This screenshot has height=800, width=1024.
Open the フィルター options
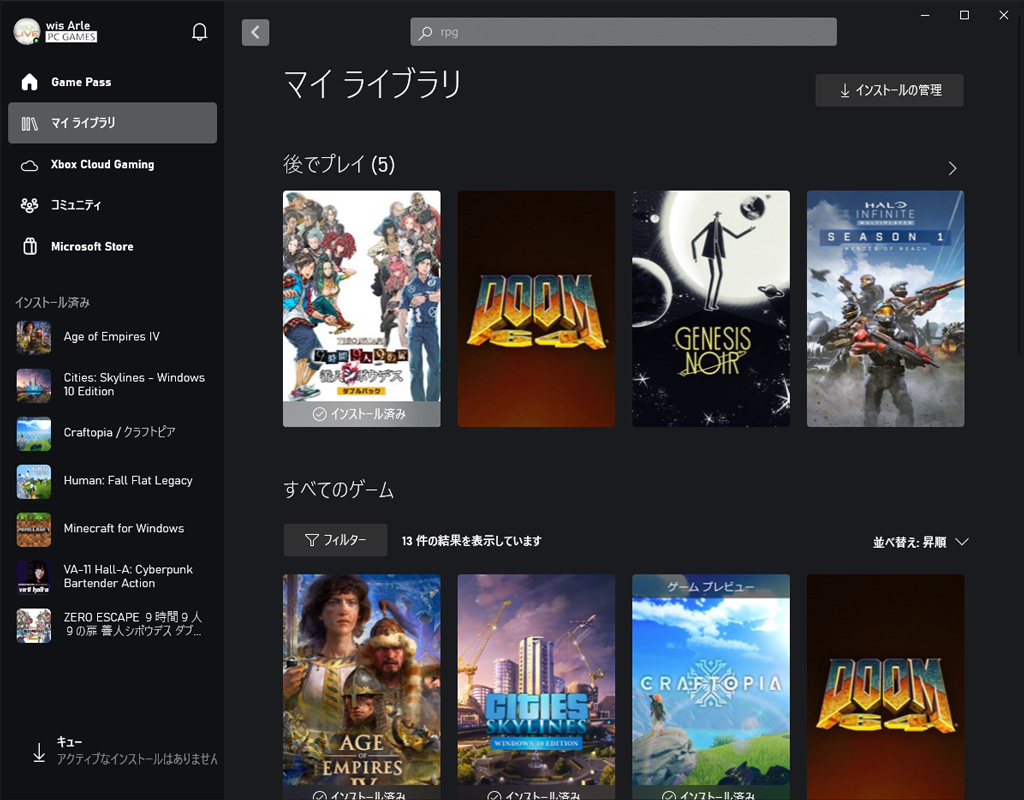click(x=335, y=539)
